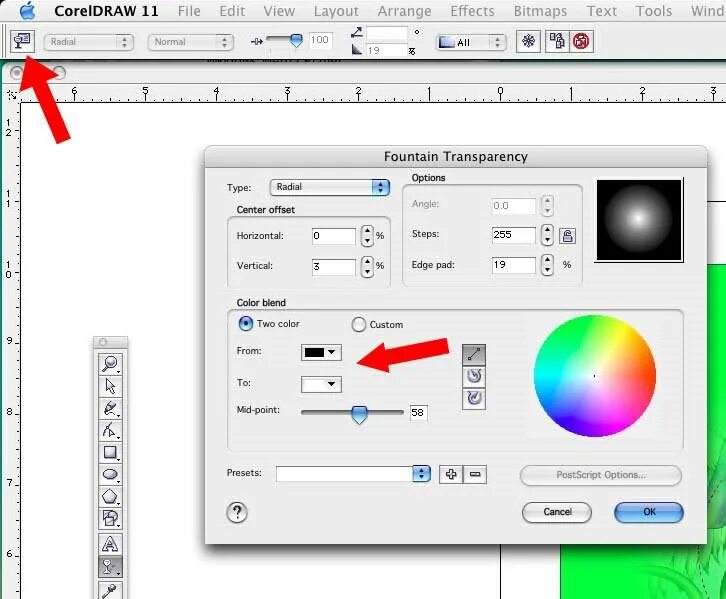Open the Layout menu
Image resolution: width=726 pixels, height=599 pixels.
pyautogui.click(x=336, y=11)
